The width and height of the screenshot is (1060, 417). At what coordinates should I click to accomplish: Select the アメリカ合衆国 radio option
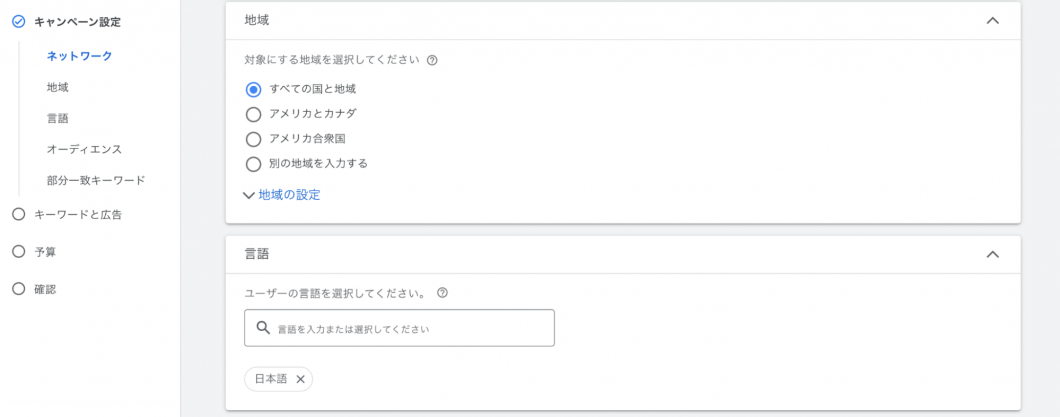254,139
